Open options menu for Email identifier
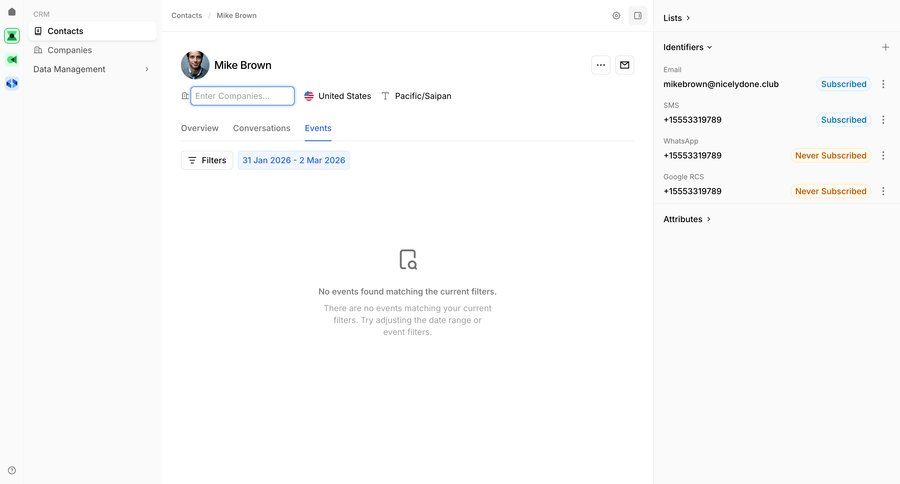 pyautogui.click(x=883, y=84)
